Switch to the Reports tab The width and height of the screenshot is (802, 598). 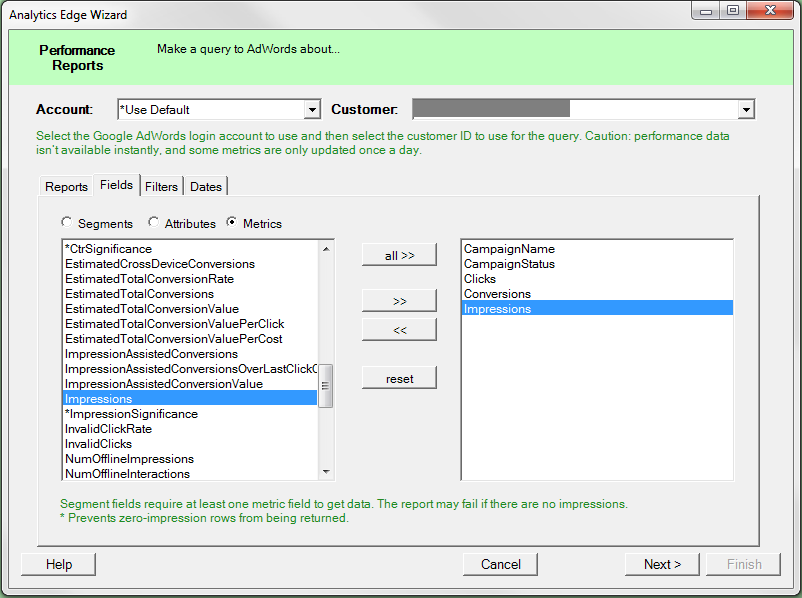coord(66,186)
